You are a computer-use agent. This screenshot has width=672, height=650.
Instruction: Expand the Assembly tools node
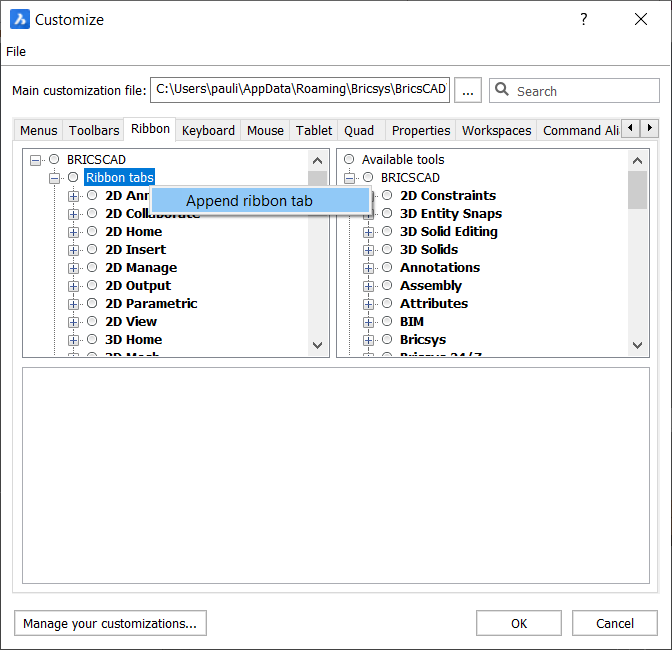[368, 286]
